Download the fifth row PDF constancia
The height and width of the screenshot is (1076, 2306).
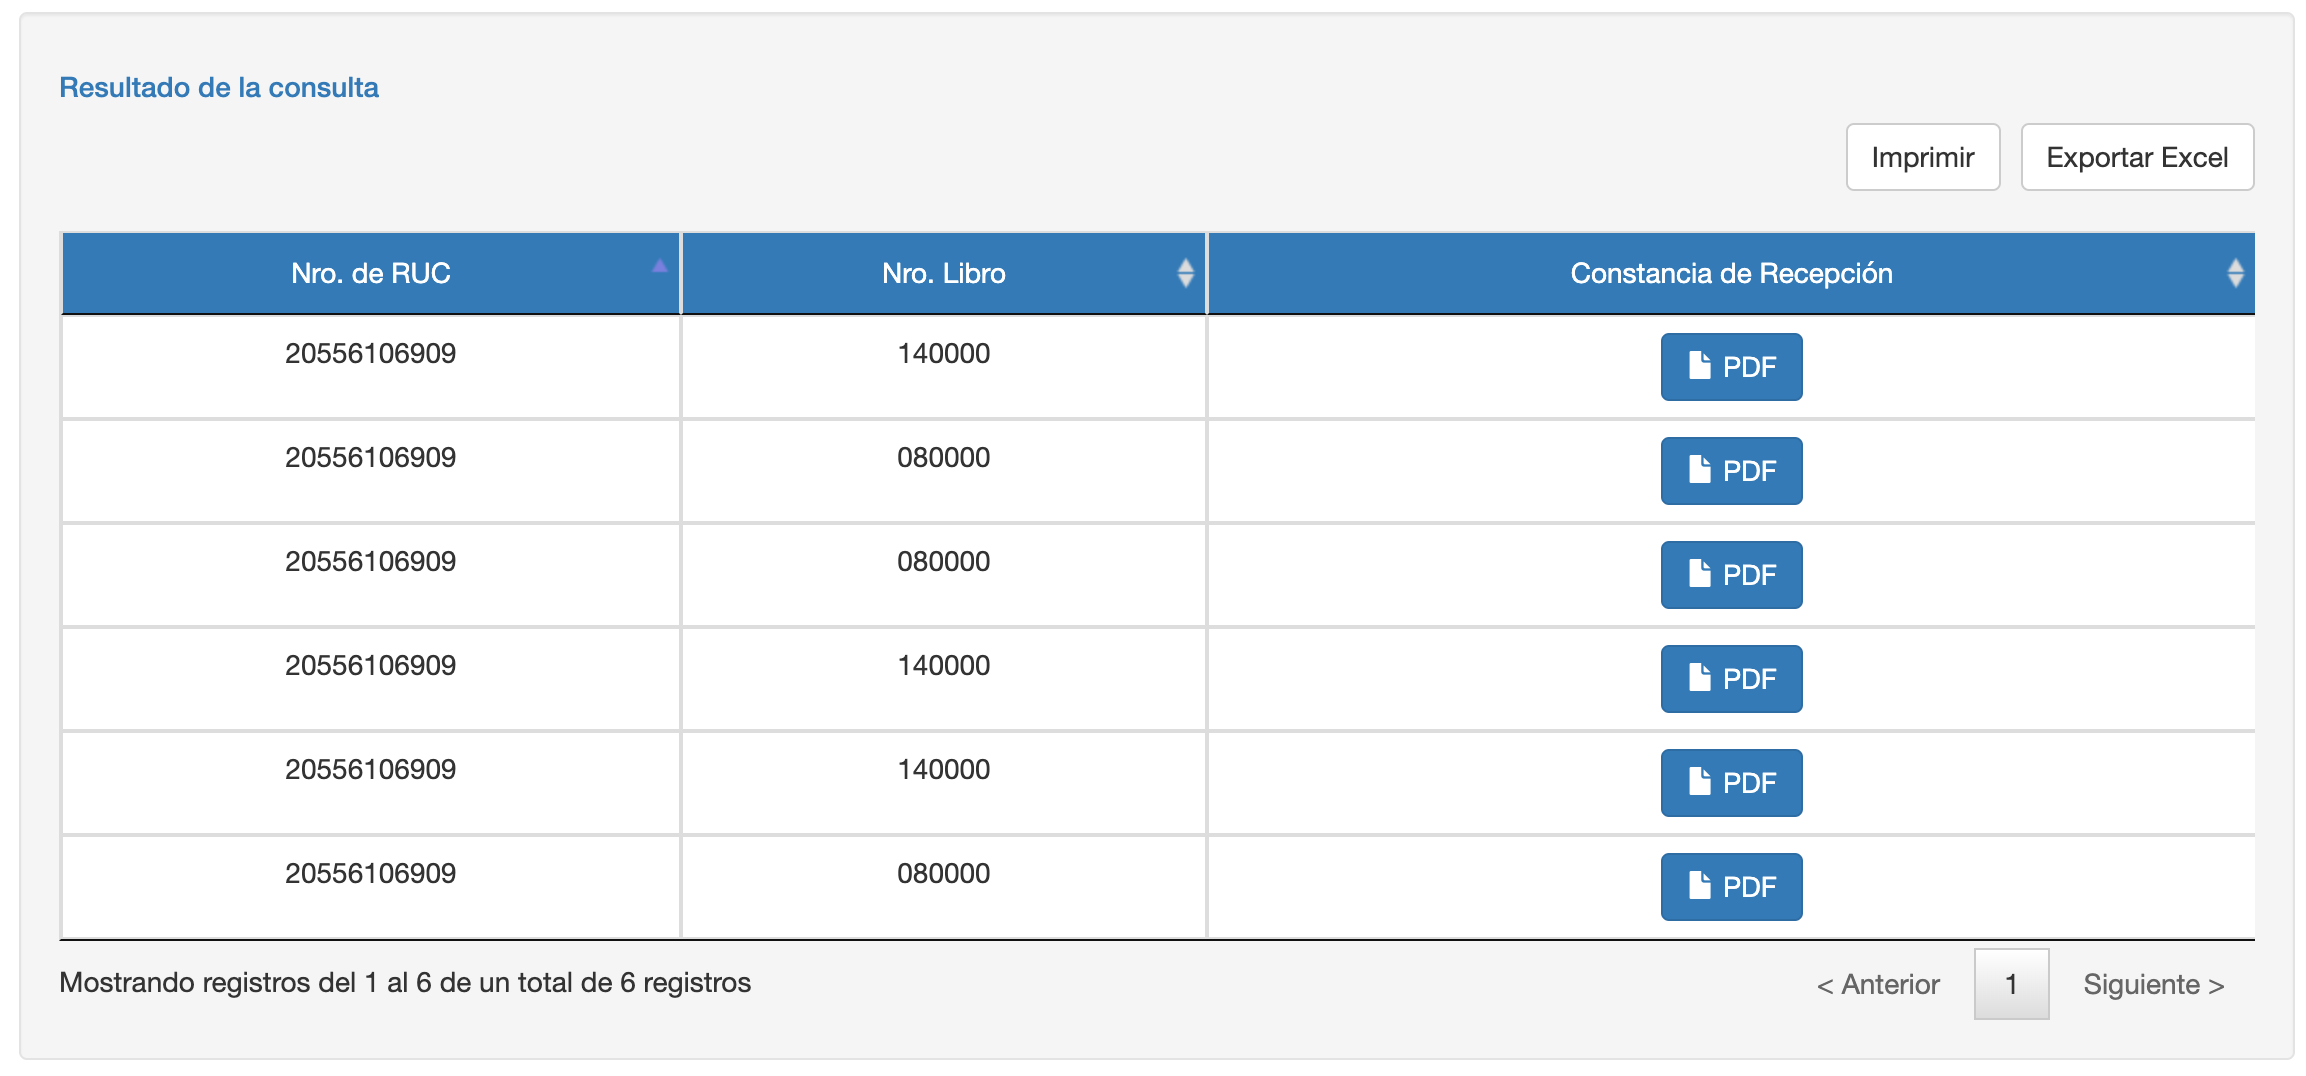[1731, 783]
